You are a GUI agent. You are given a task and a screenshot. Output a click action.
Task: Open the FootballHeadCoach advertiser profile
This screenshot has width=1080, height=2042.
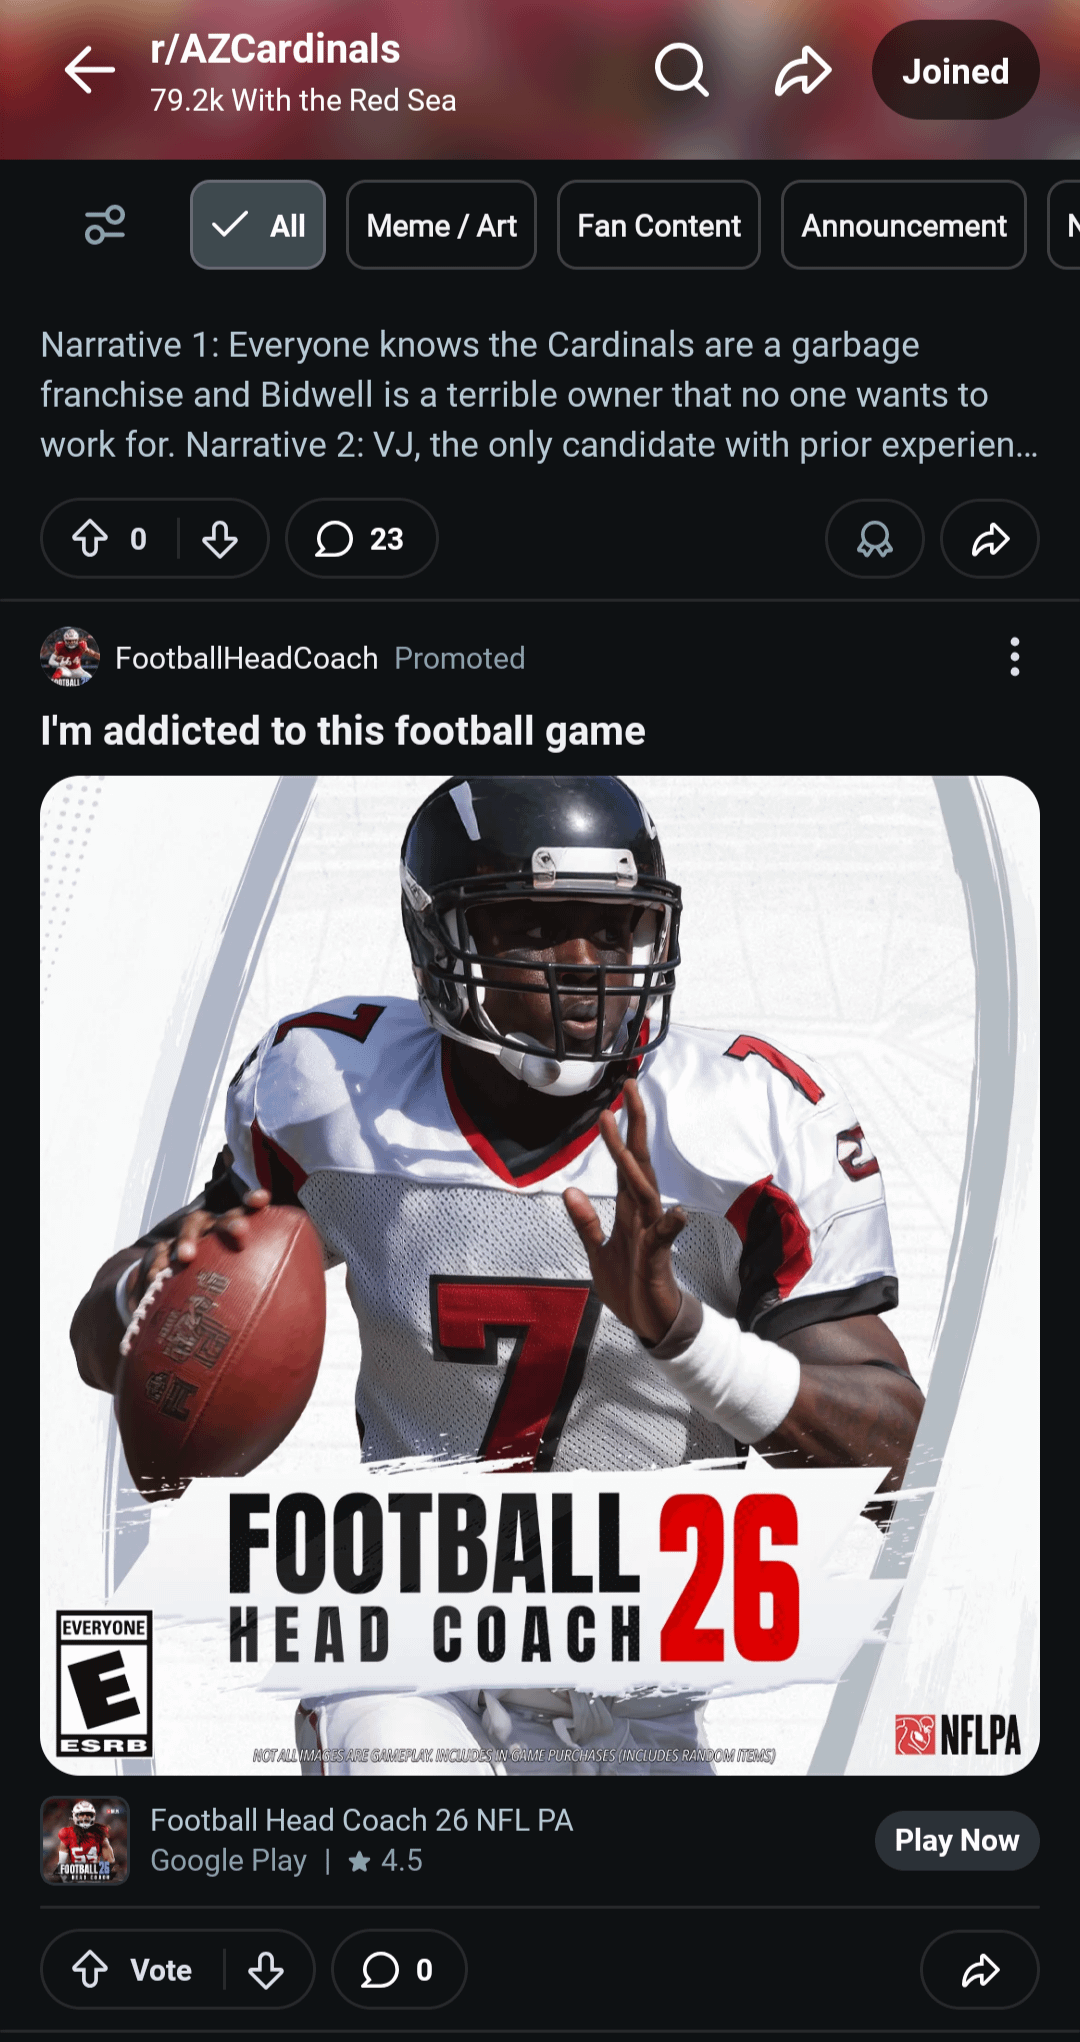point(247,658)
